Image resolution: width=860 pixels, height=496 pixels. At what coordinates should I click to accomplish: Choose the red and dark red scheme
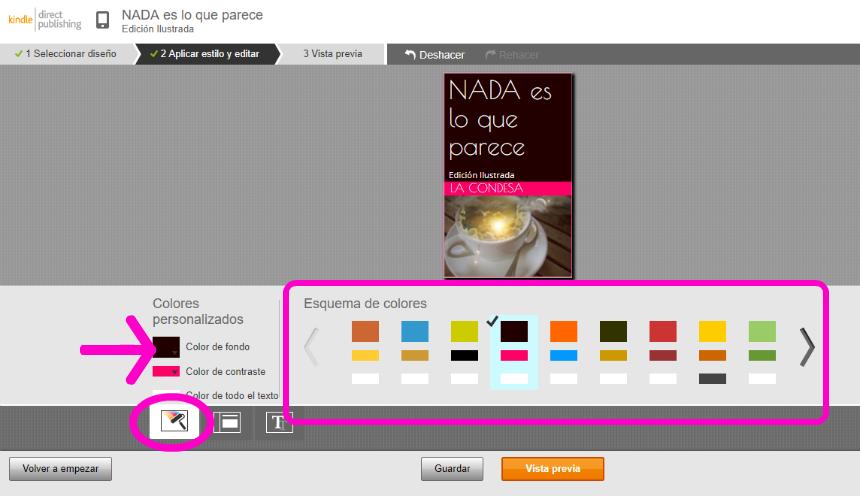coord(663,352)
